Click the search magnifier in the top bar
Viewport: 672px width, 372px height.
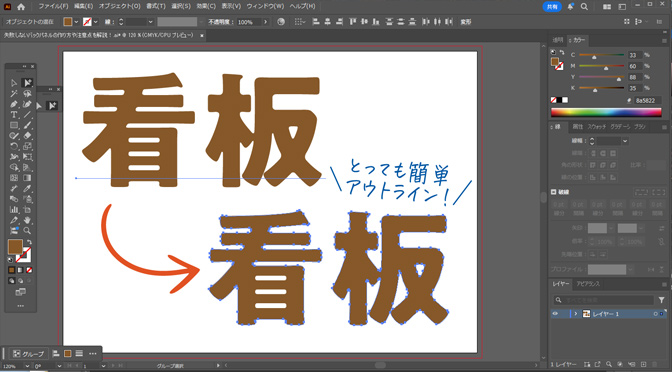584,7
